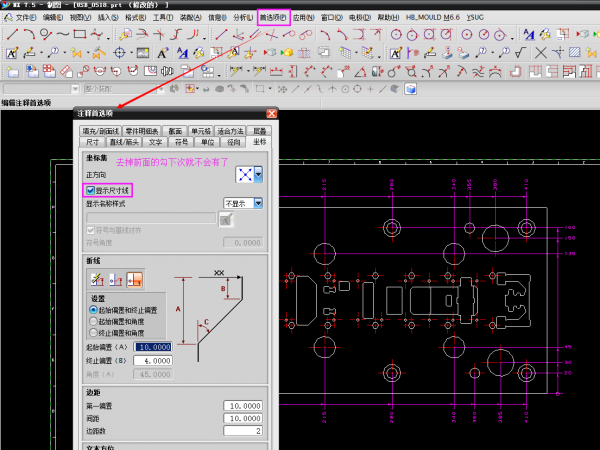The image size is (600, 450).
Task: Switch to the 直线/箭头 tab
Action: click(124, 142)
